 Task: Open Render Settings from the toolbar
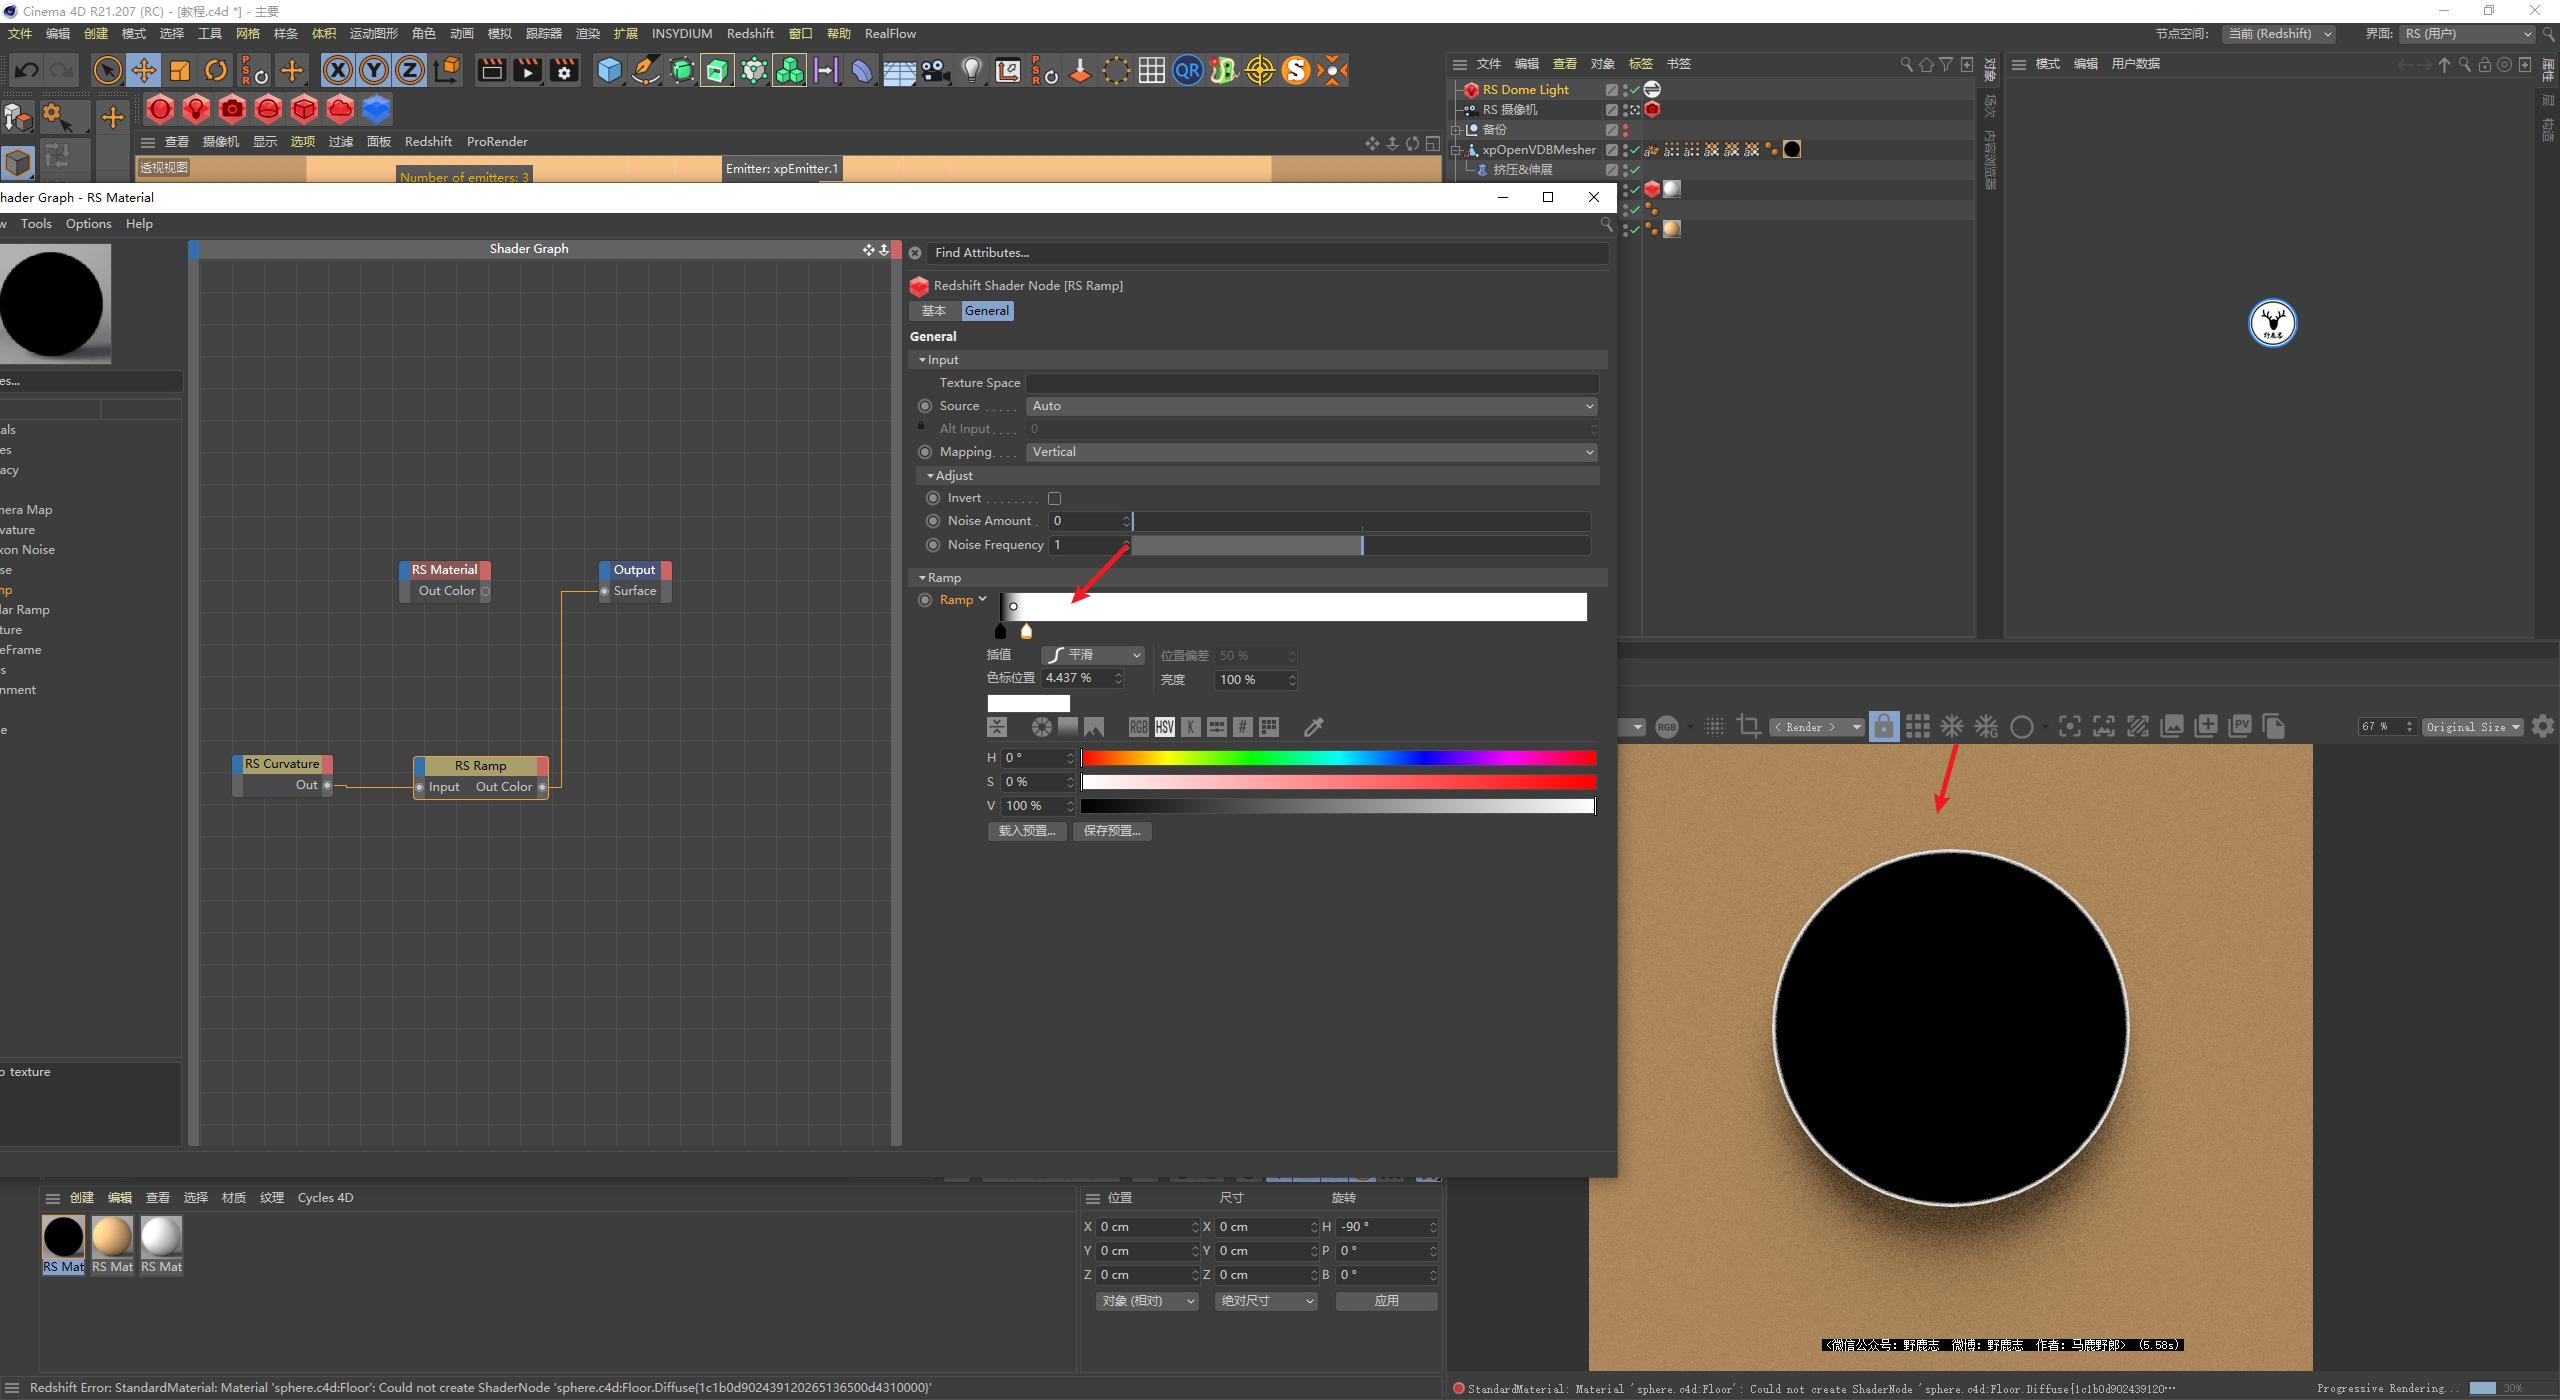pos(564,70)
